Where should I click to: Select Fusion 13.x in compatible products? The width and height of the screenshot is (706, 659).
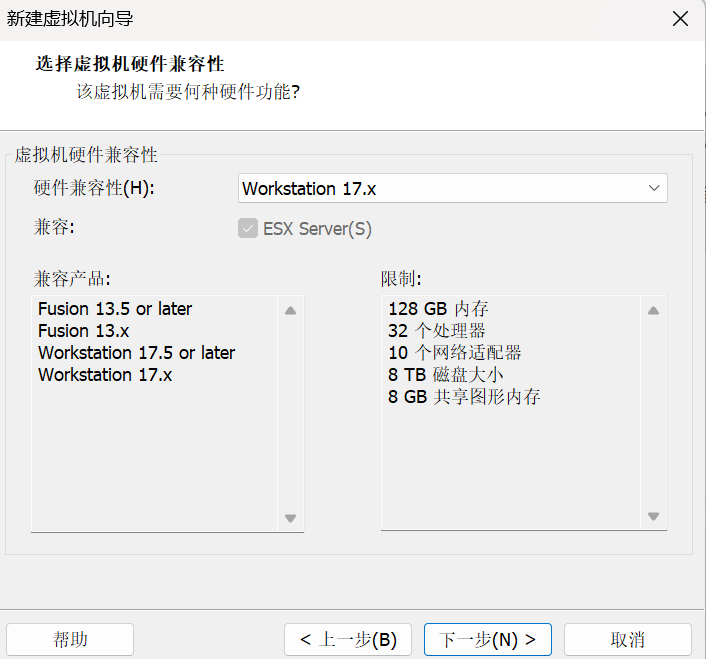pyautogui.click(x=83, y=331)
